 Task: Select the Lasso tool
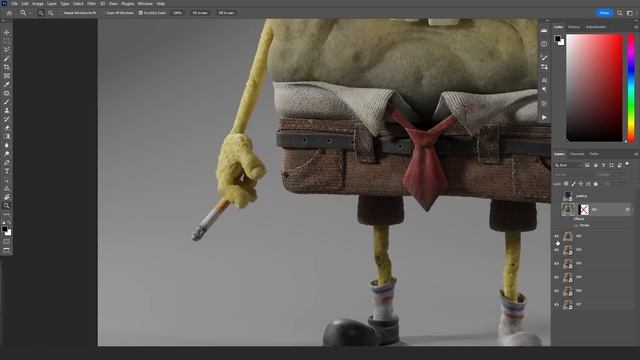pyautogui.click(x=7, y=49)
